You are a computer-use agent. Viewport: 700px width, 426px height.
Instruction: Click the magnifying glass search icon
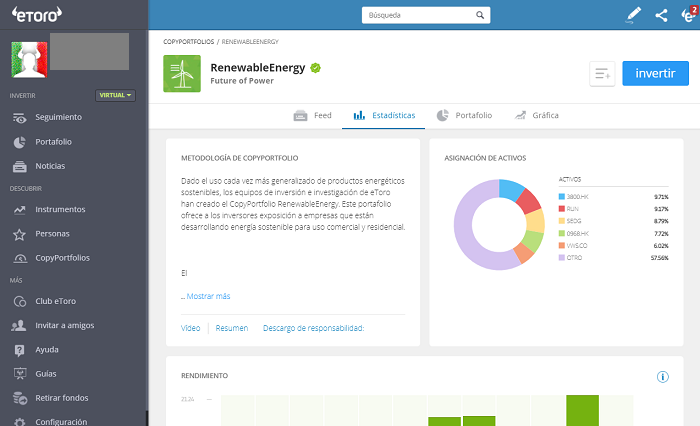coord(480,15)
